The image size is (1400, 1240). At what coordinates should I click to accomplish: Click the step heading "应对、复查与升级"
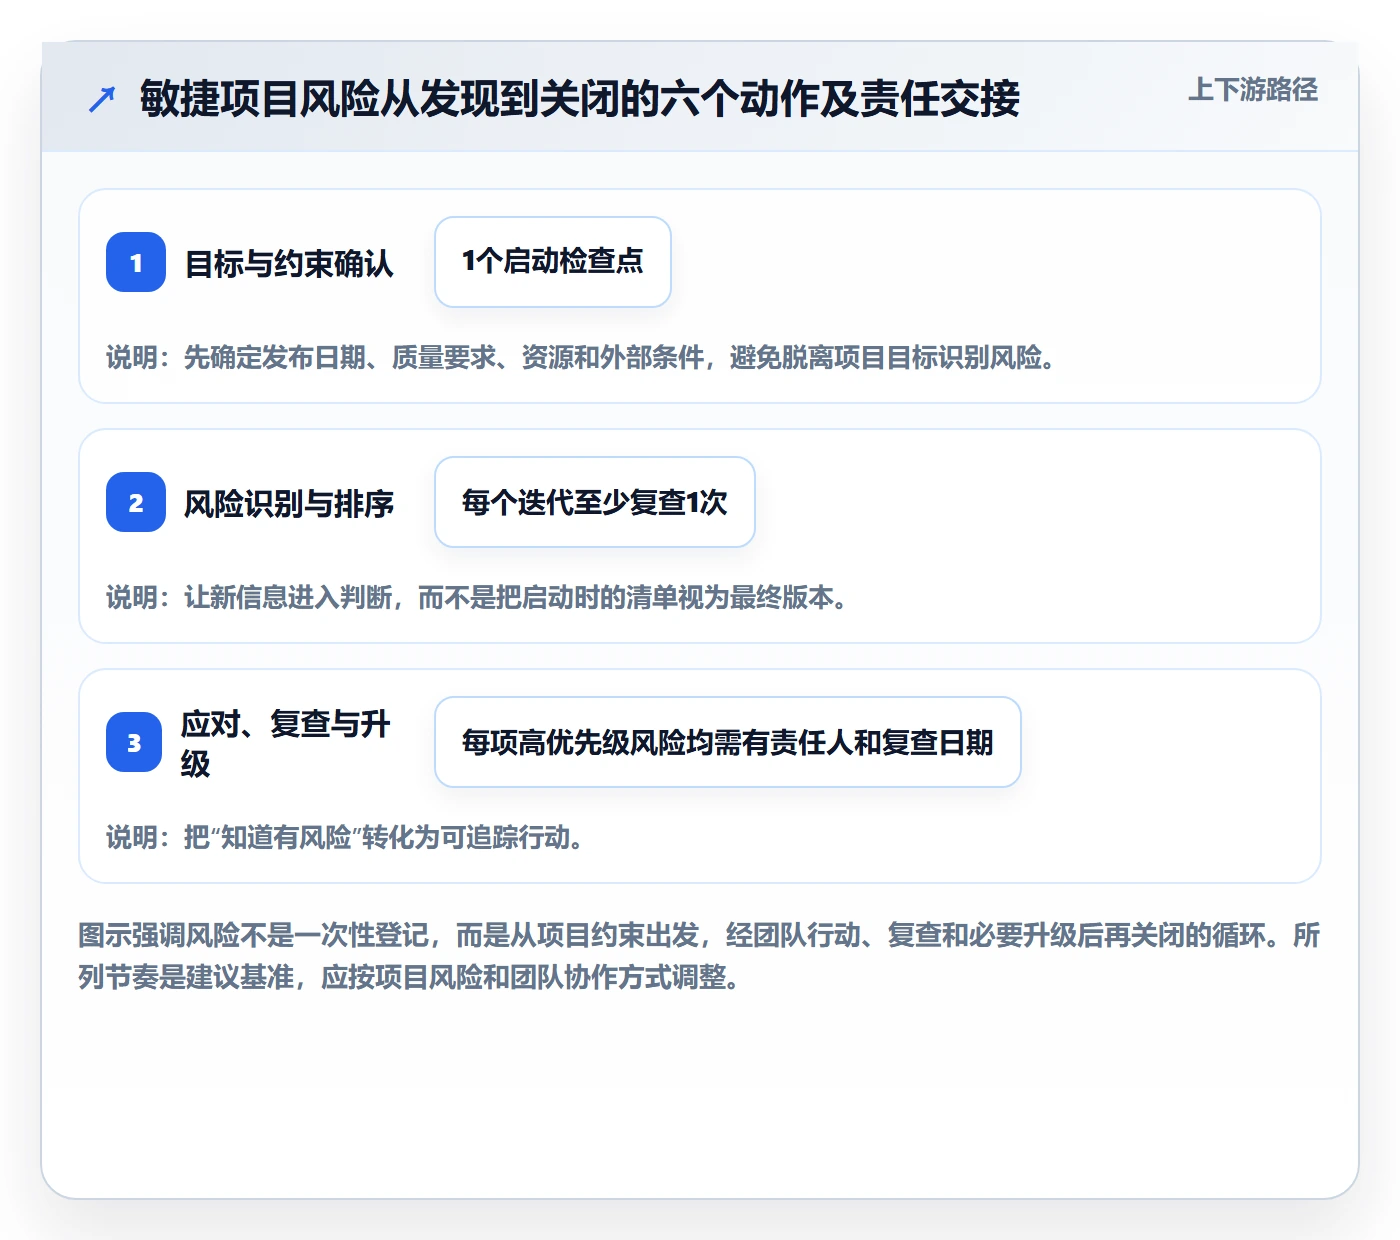[x=286, y=743]
